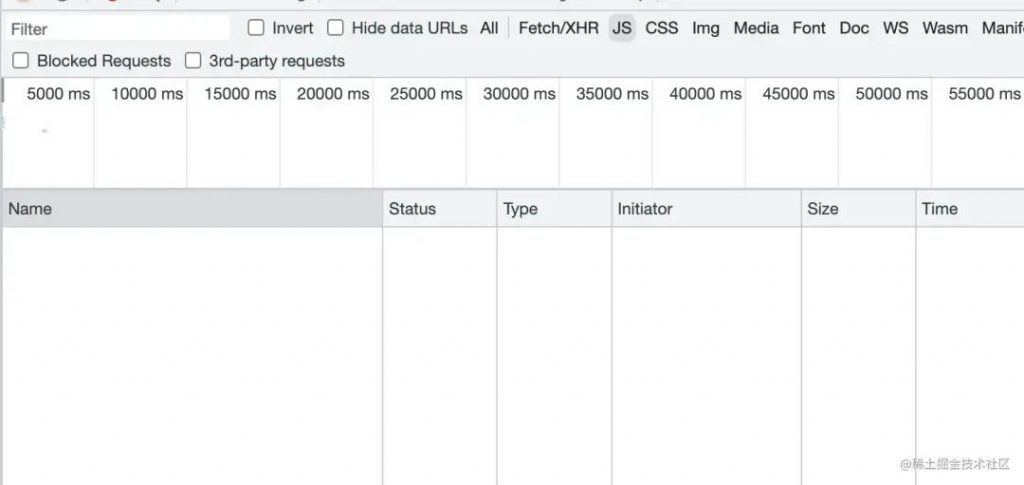Viewport: 1024px width, 485px height.
Task: Enable the Invert checkbox
Action: [256, 28]
